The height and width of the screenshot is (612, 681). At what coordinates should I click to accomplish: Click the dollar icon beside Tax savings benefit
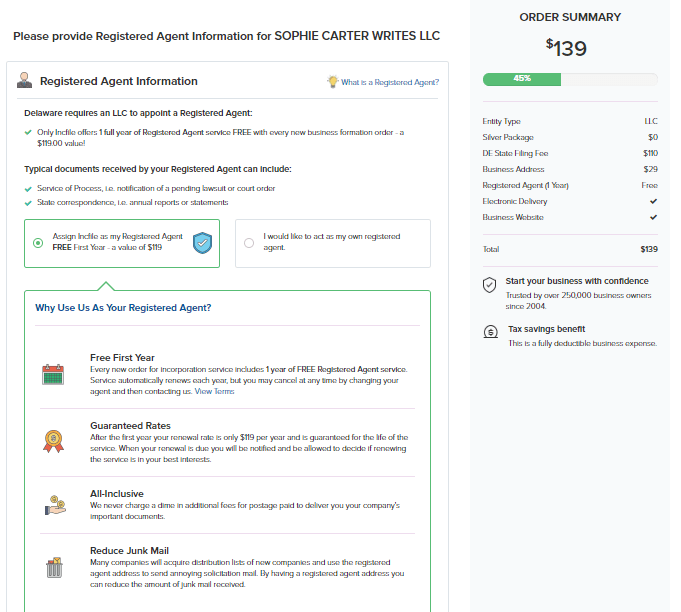pos(489,332)
